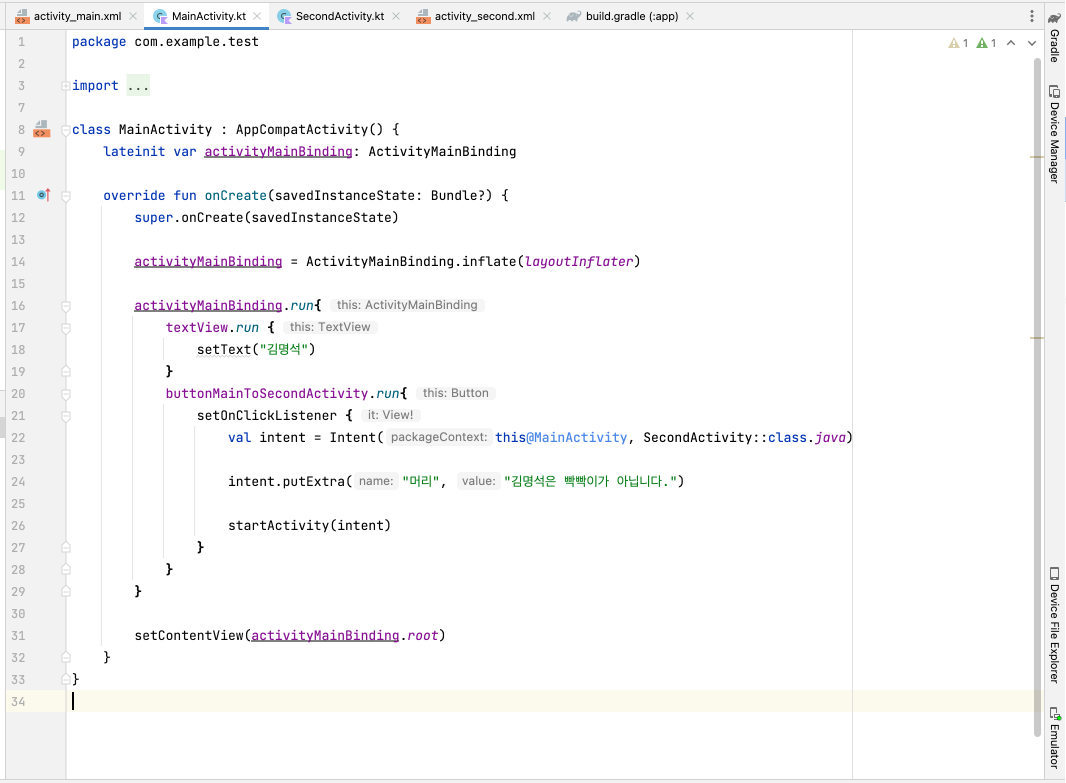Collapse the onCreate function on line 11

coord(66,196)
